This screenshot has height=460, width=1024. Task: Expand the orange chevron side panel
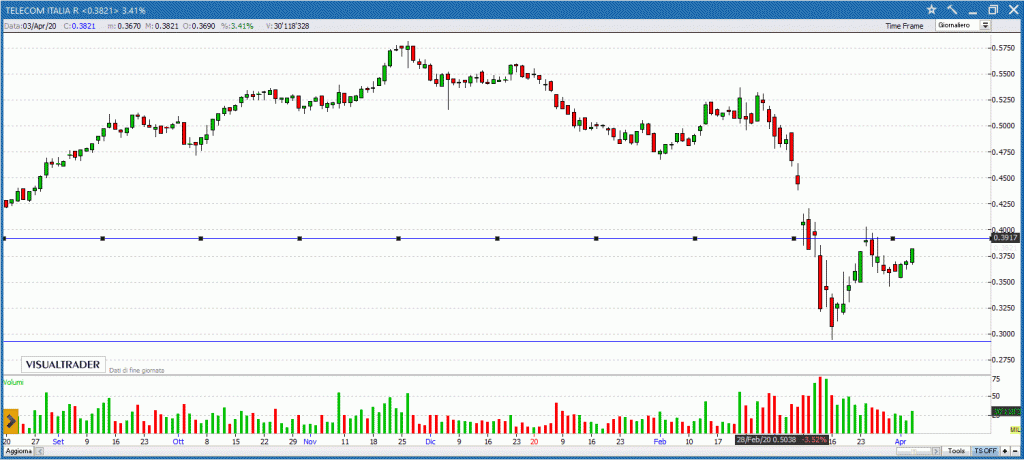pyautogui.click(x=11, y=422)
